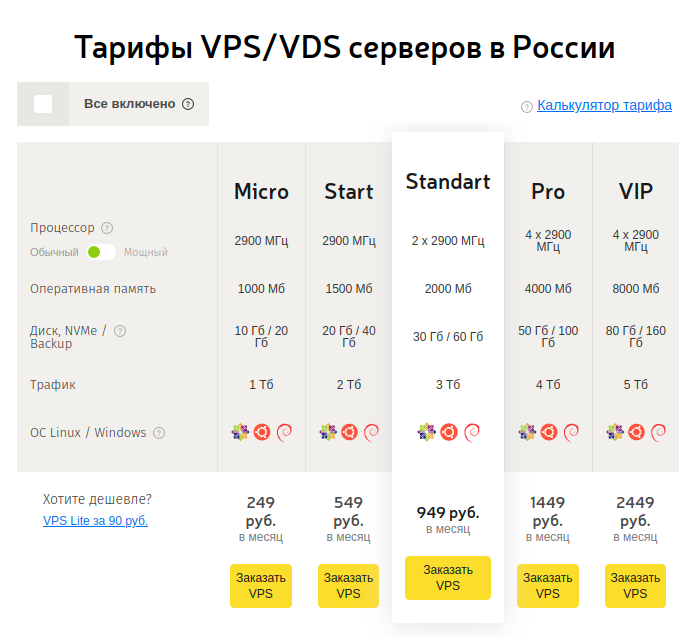
Task: Click Ubuntu icon in Standart column
Action: pyautogui.click(x=449, y=432)
